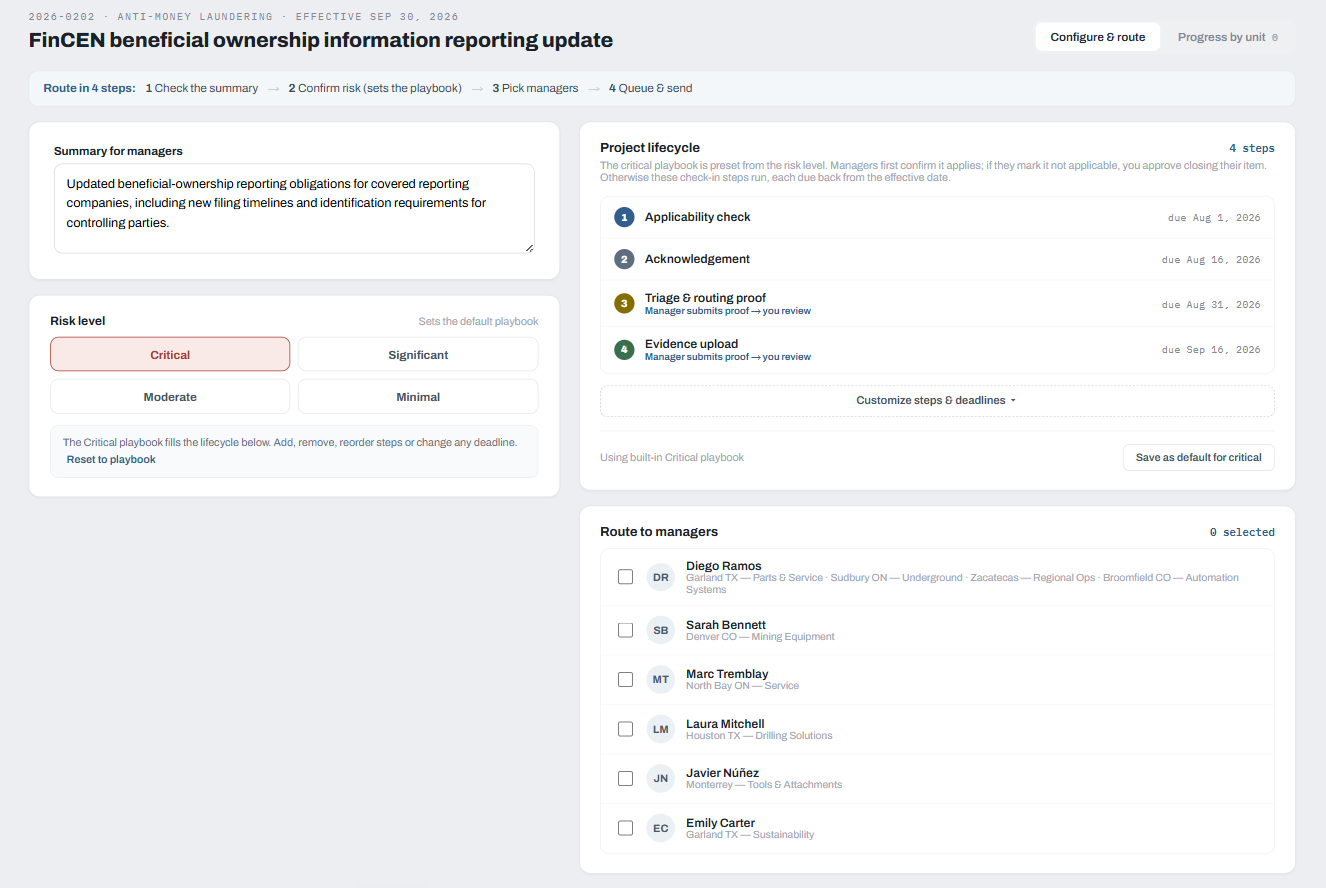Click the JN avatar icon
The height and width of the screenshot is (888, 1326).
[x=661, y=778]
